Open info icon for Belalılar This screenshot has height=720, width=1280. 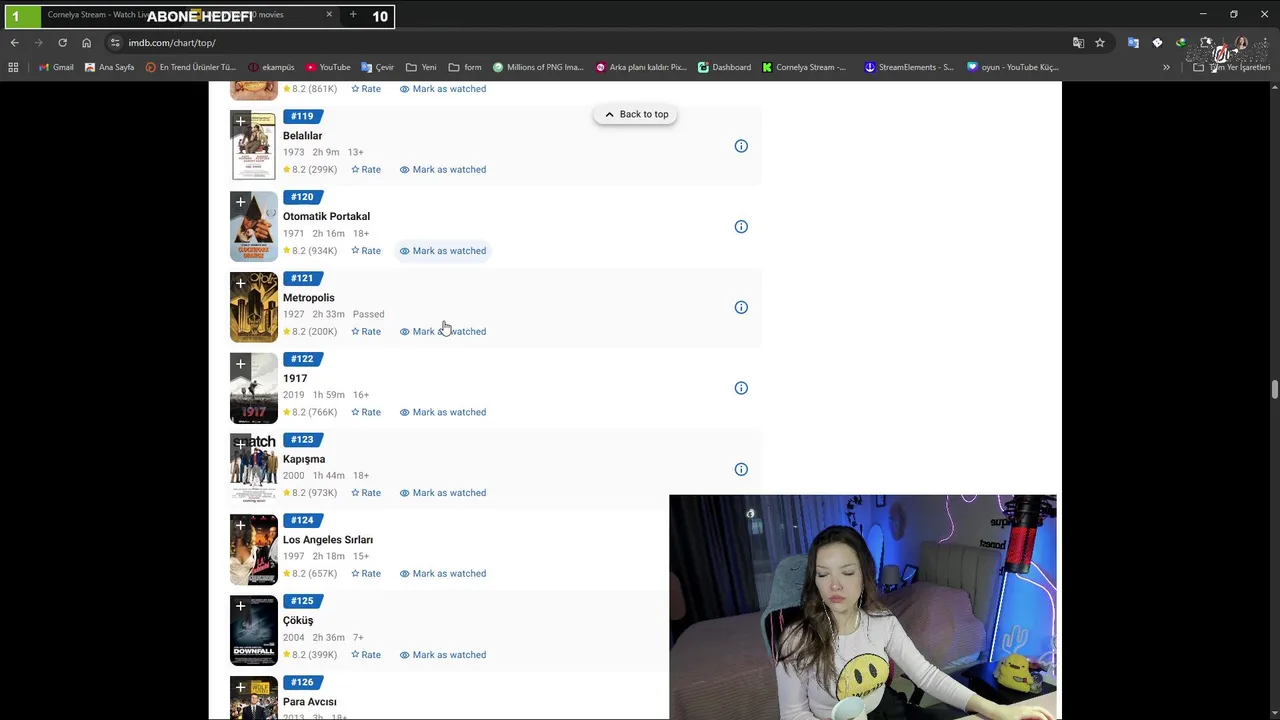(x=741, y=146)
